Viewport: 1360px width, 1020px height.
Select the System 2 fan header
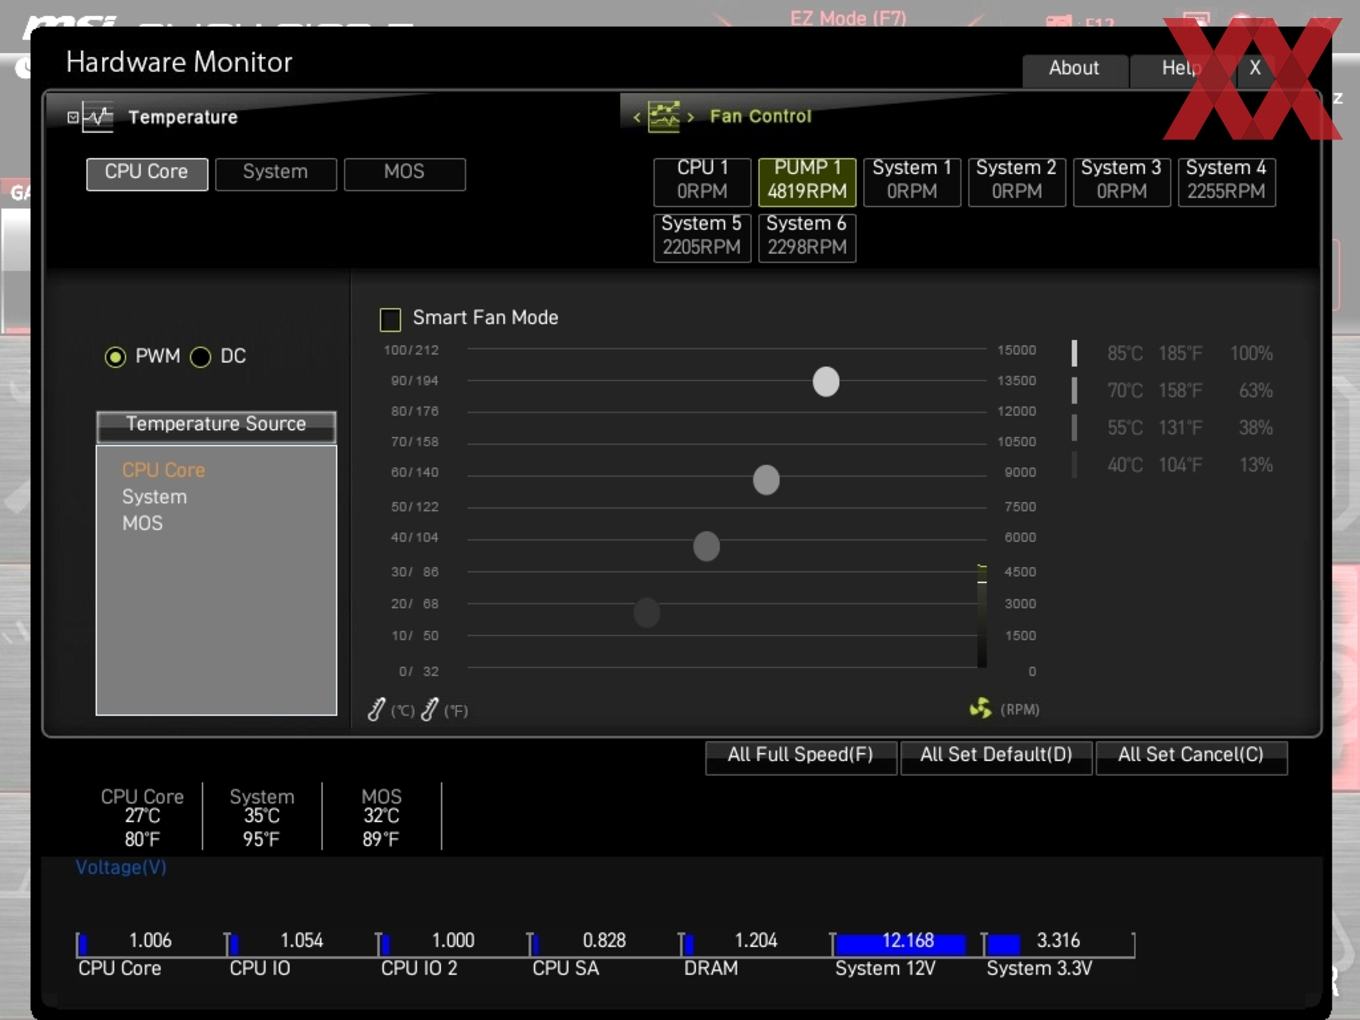click(x=1017, y=181)
